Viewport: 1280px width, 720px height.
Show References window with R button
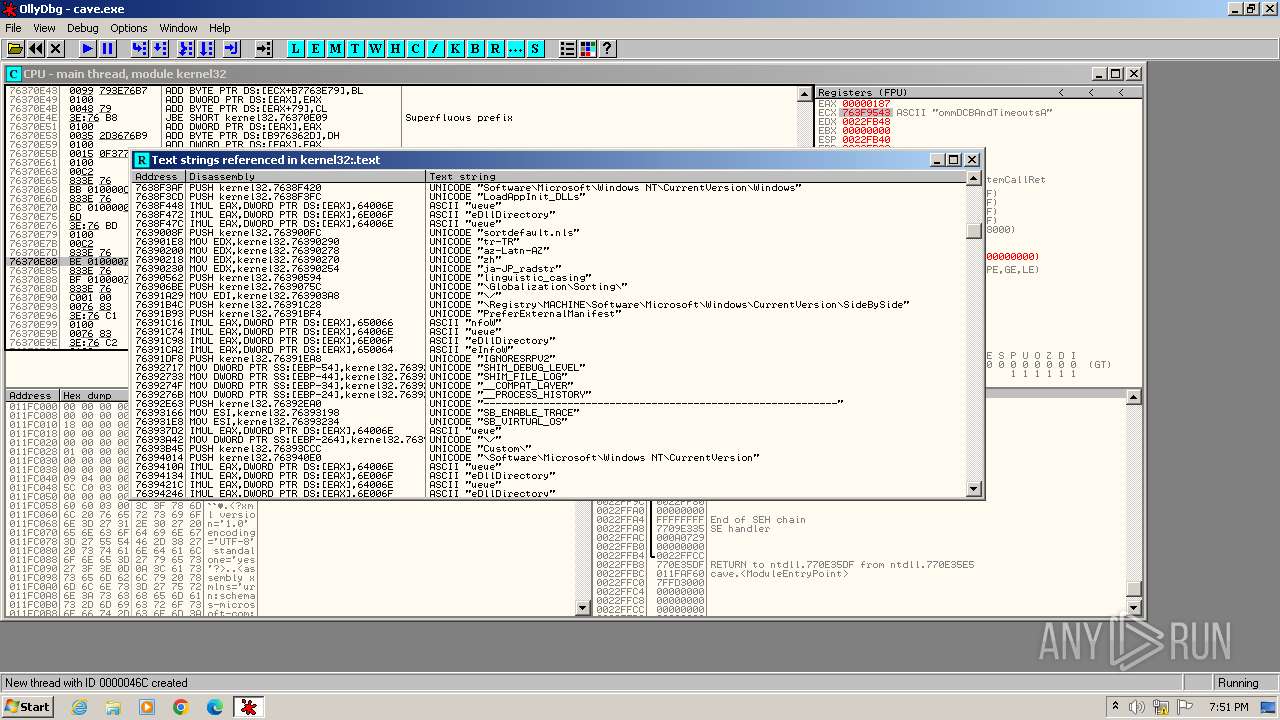tap(496, 48)
